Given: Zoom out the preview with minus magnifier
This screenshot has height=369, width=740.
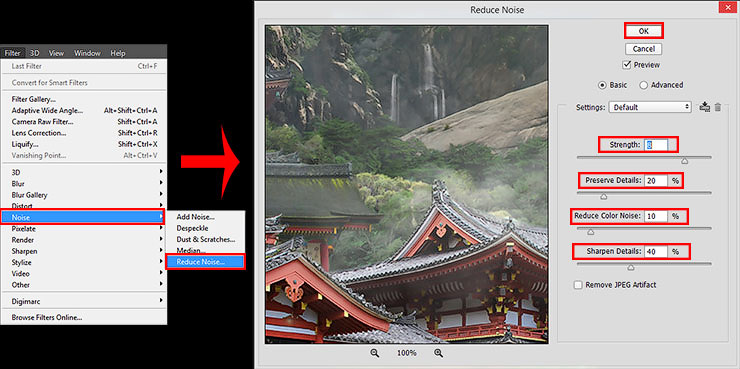Looking at the screenshot, I should tap(375, 353).
